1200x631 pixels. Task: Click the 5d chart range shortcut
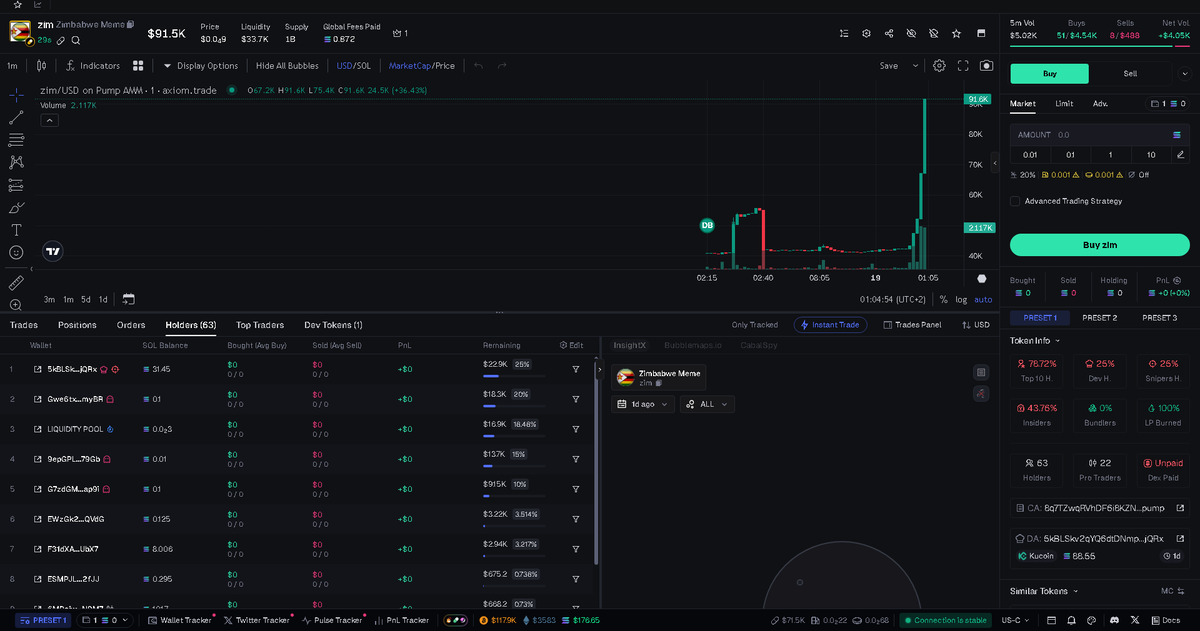(x=86, y=299)
